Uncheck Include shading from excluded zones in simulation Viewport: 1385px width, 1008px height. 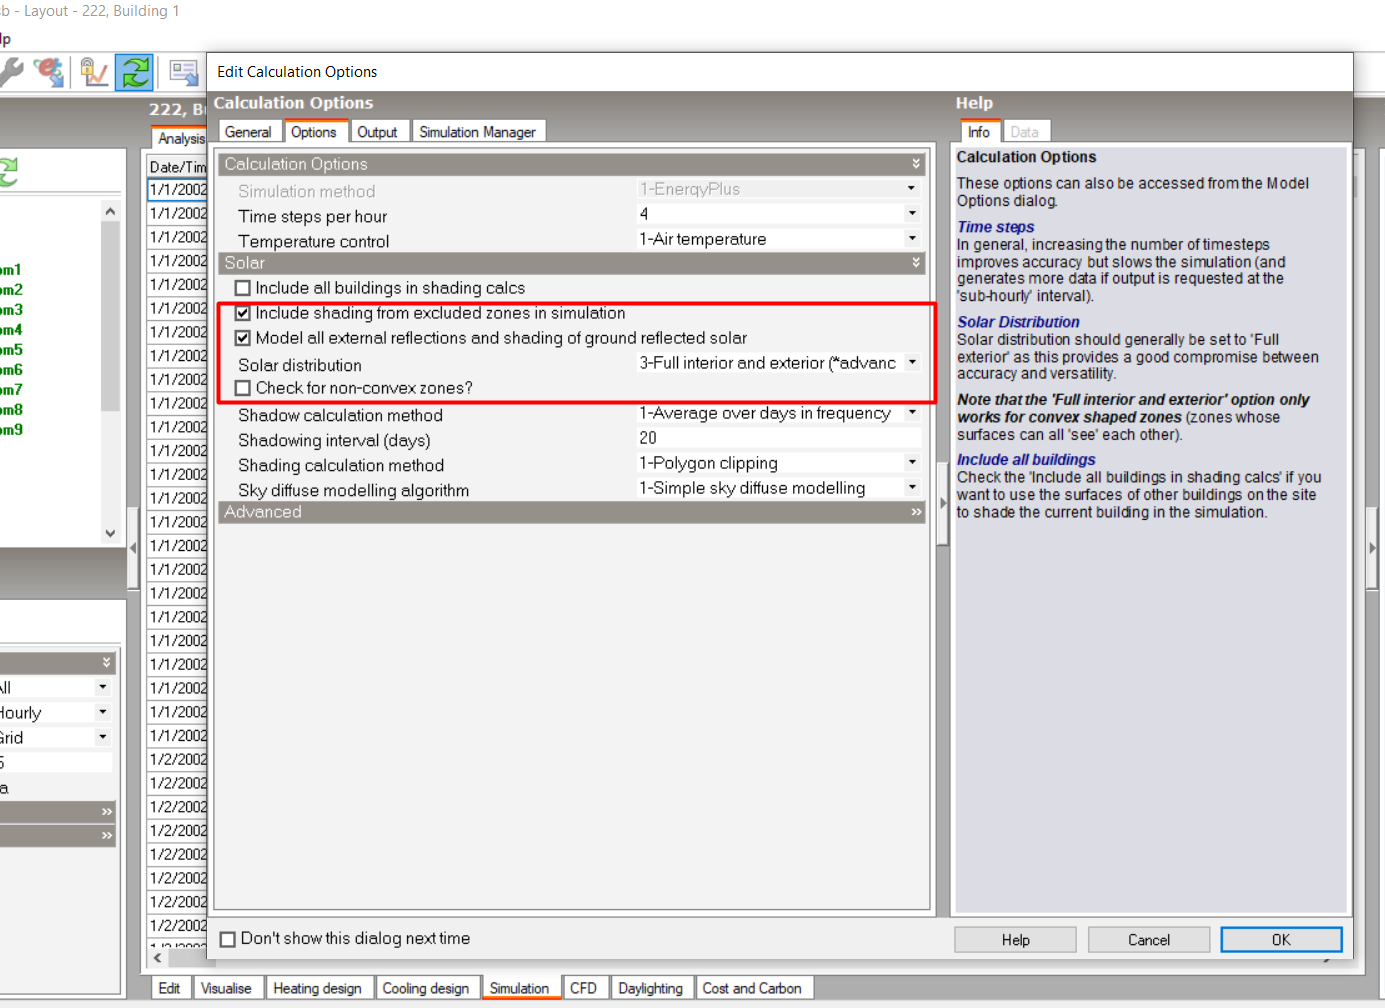[x=243, y=314]
